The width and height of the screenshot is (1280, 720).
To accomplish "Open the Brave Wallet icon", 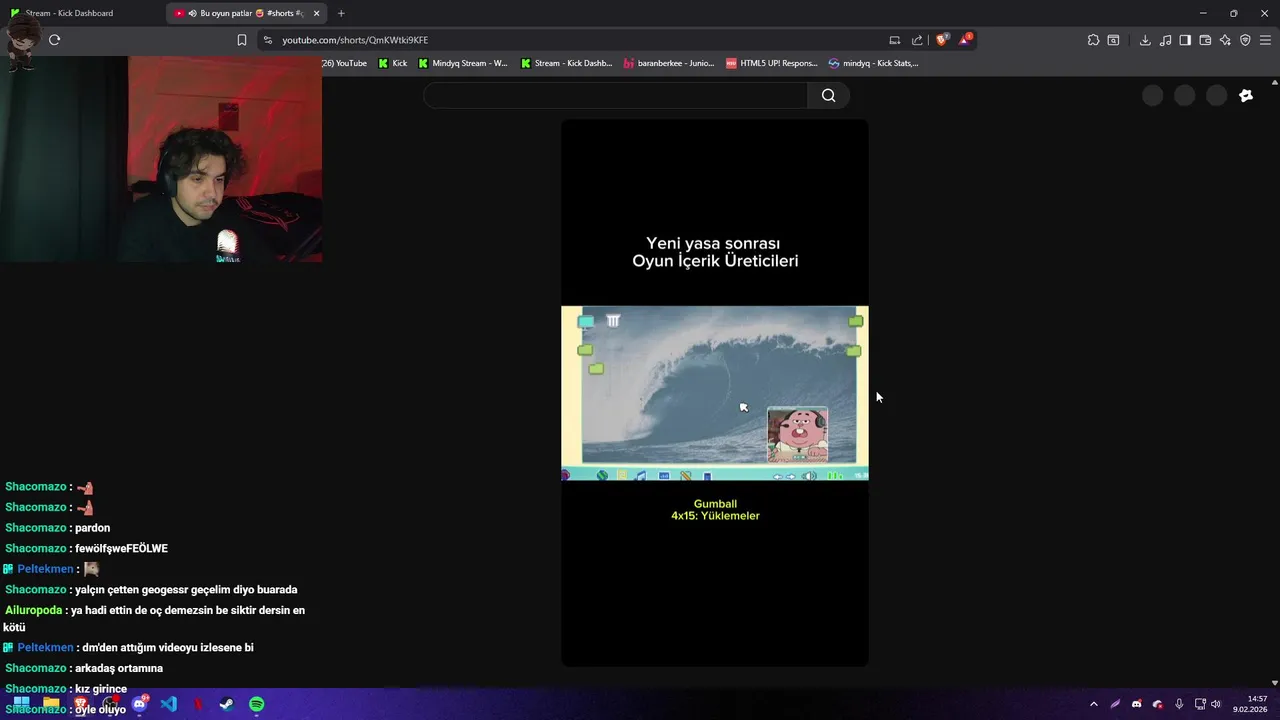I will [x=1205, y=40].
